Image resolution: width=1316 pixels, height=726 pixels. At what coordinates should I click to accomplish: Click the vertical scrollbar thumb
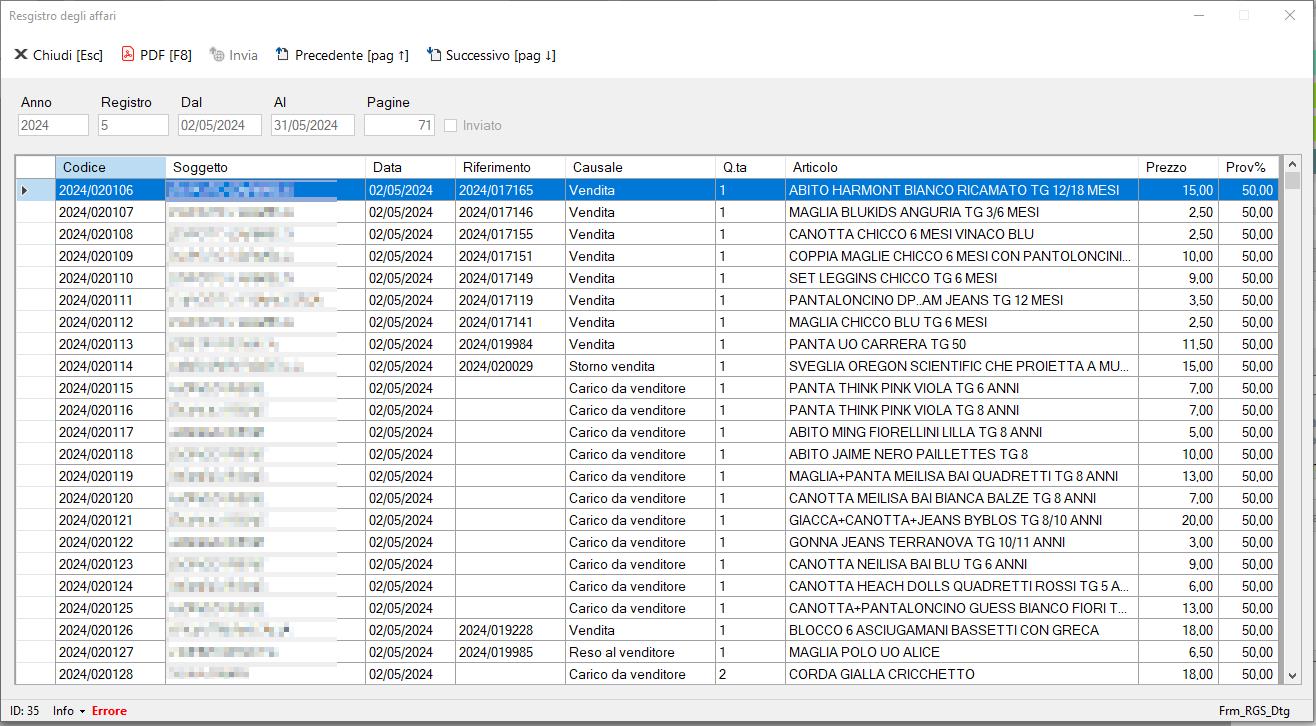1292,181
